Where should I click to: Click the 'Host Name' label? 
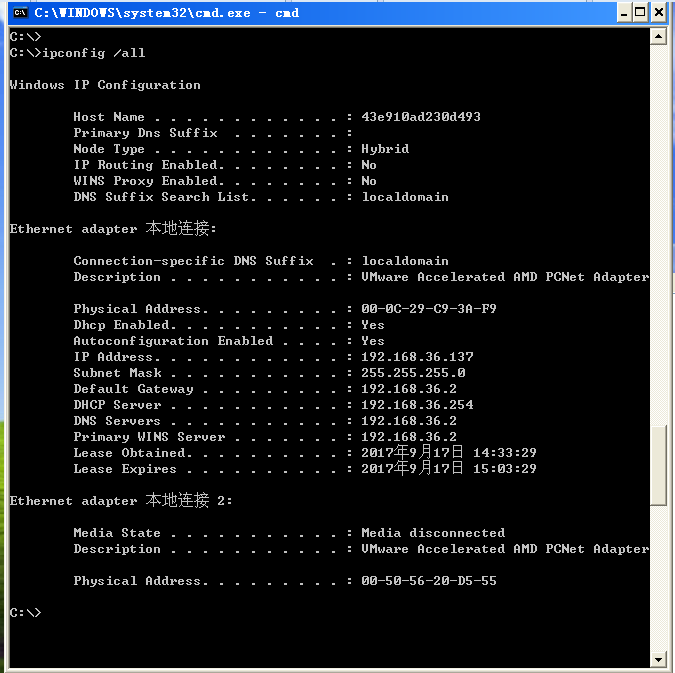[x=109, y=117]
